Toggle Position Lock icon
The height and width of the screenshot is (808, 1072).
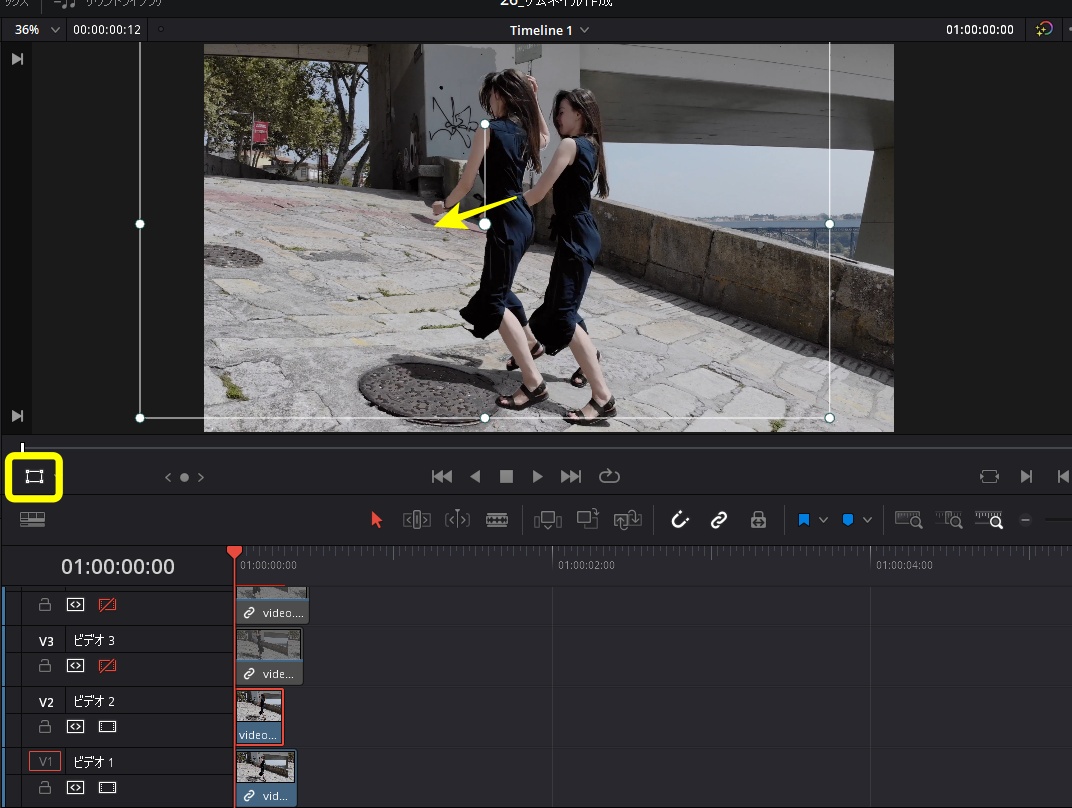pos(758,520)
